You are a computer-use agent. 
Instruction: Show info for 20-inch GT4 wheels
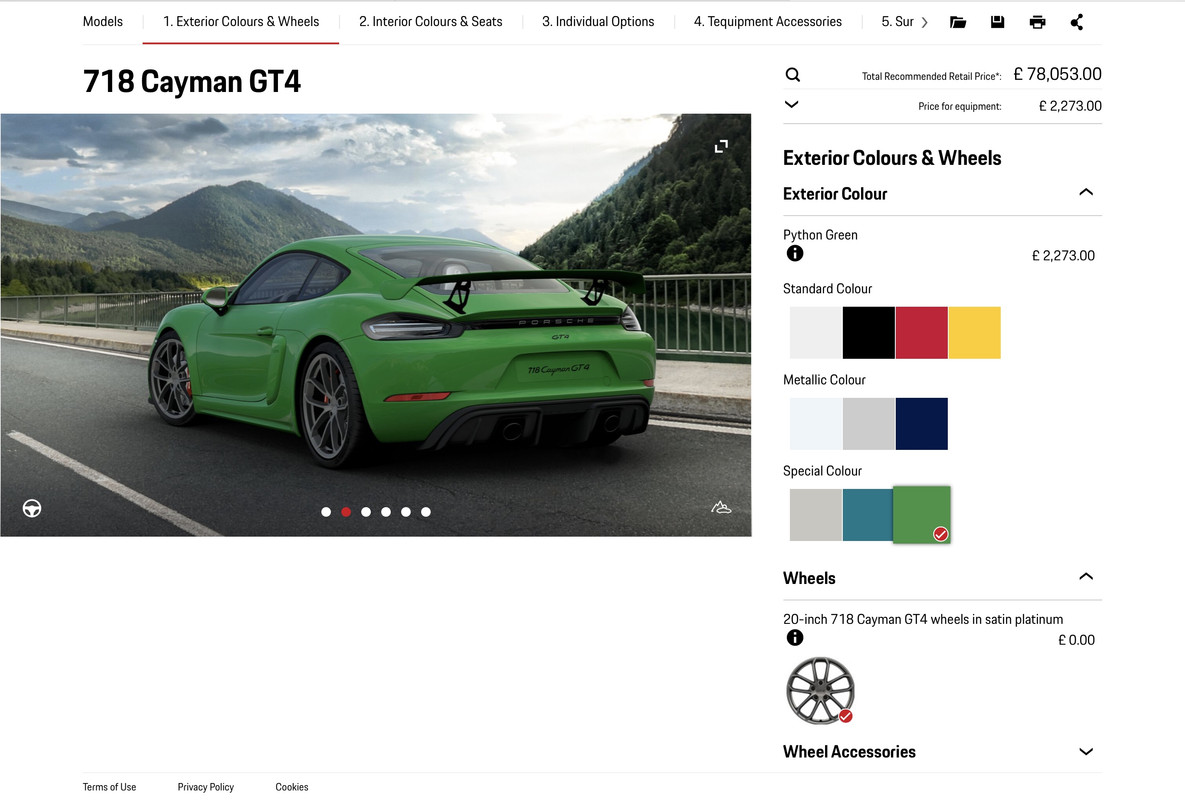pos(795,638)
